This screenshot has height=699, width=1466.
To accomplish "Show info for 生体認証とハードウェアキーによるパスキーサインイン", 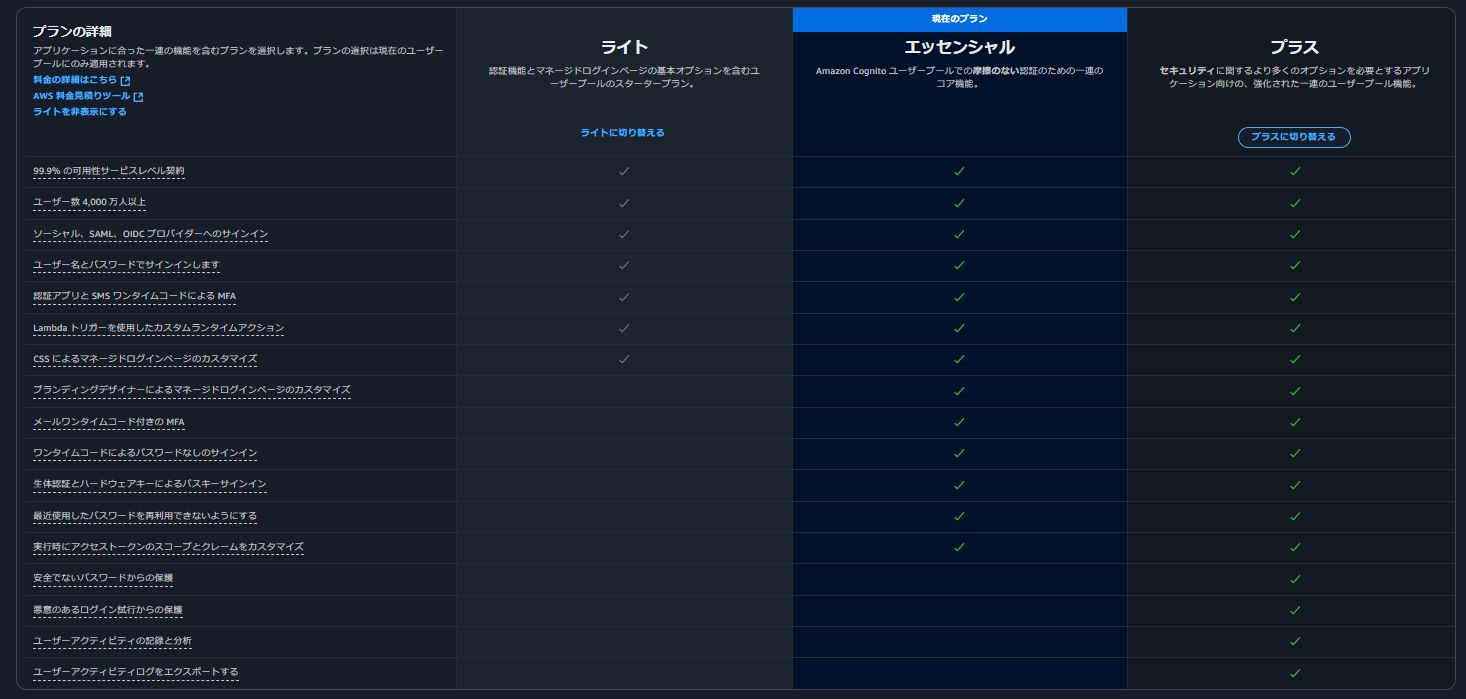I will click(x=149, y=484).
